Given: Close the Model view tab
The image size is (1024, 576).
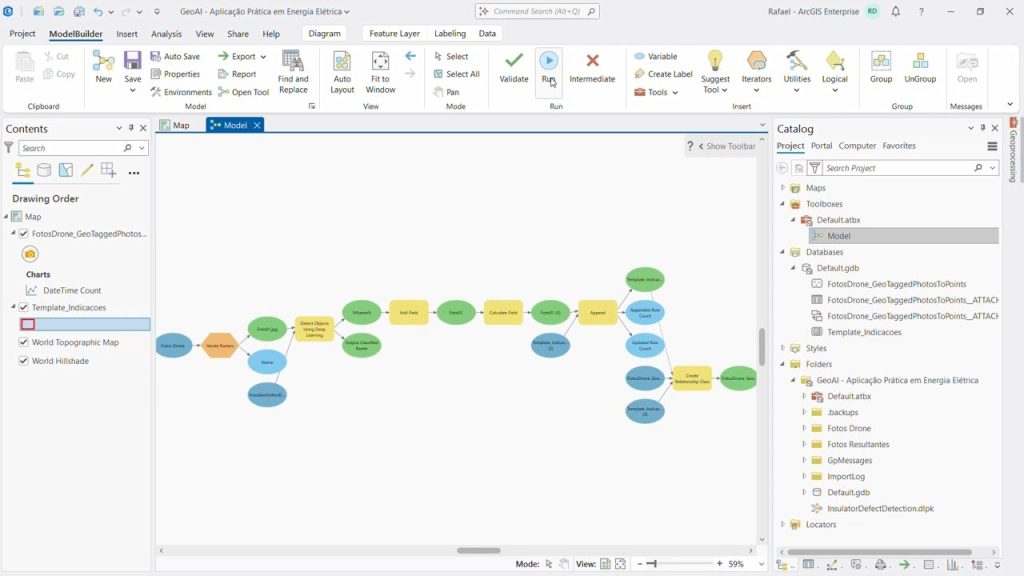Looking at the screenshot, I should tap(257, 125).
